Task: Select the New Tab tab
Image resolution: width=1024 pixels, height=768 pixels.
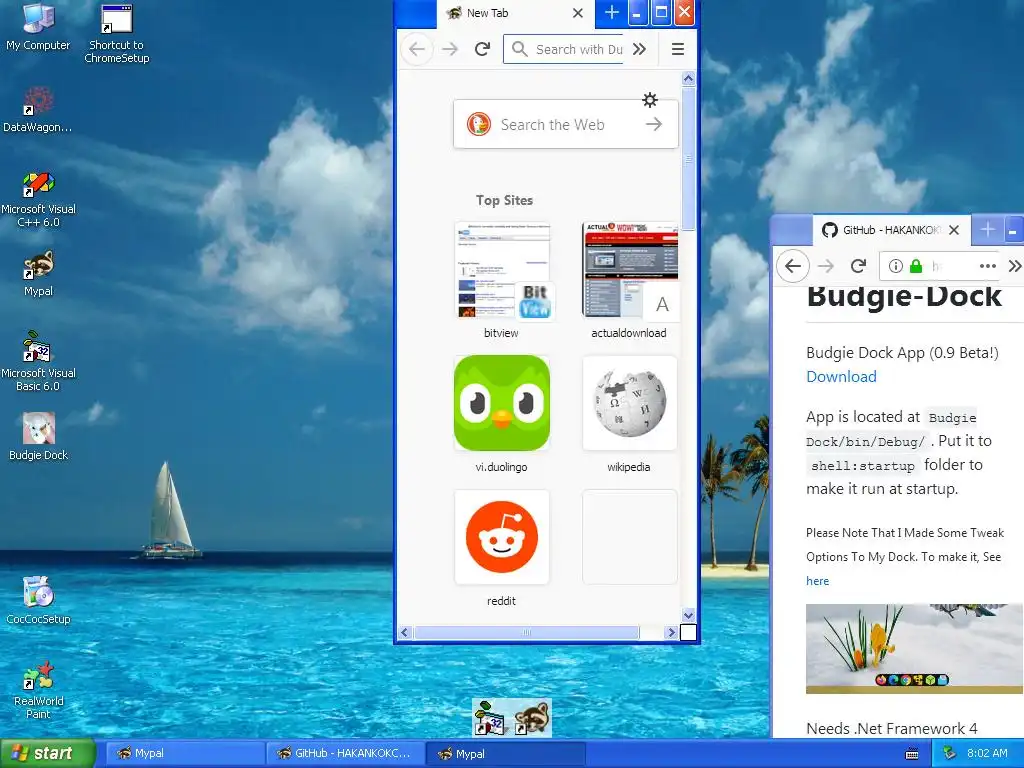Action: point(516,13)
